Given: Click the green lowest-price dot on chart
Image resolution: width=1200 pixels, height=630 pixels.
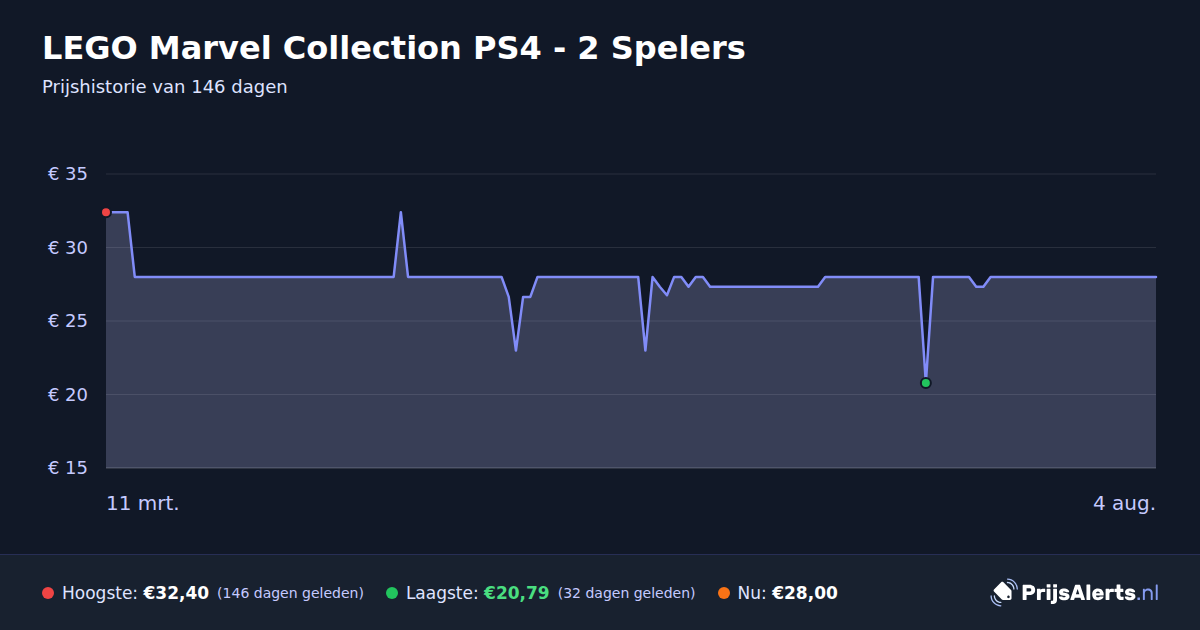Looking at the screenshot, I should [x=926, y=383].
